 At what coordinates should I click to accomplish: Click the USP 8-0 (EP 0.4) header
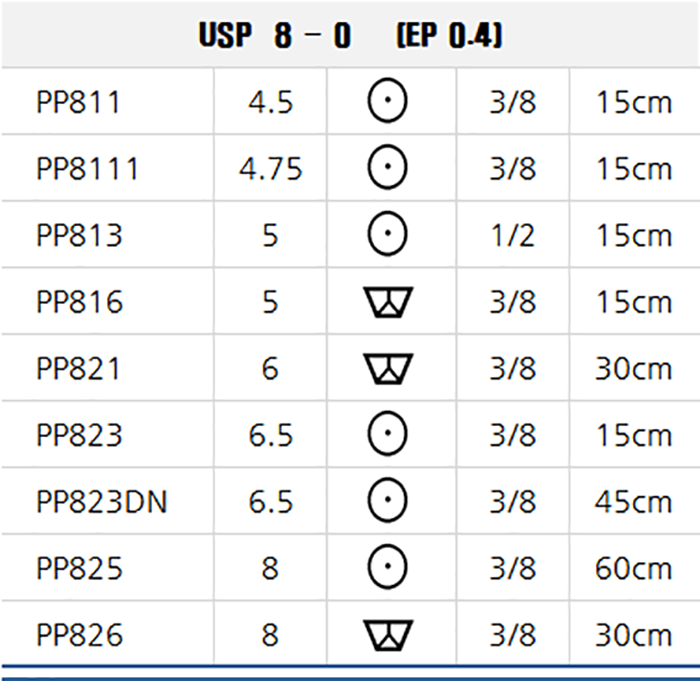click(351, 35)
